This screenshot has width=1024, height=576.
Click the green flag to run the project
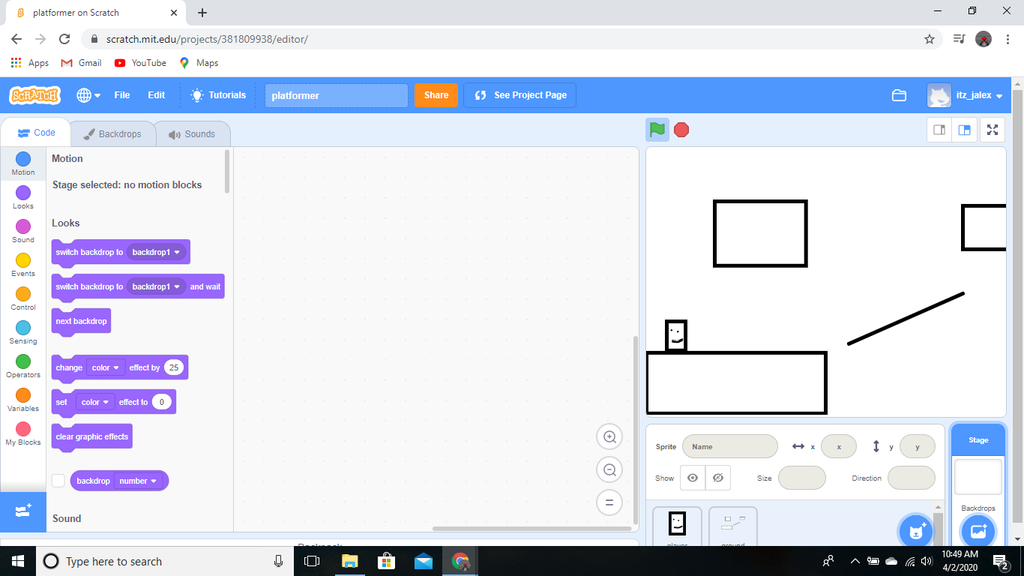pyautogui.click(x=657, y=129)
